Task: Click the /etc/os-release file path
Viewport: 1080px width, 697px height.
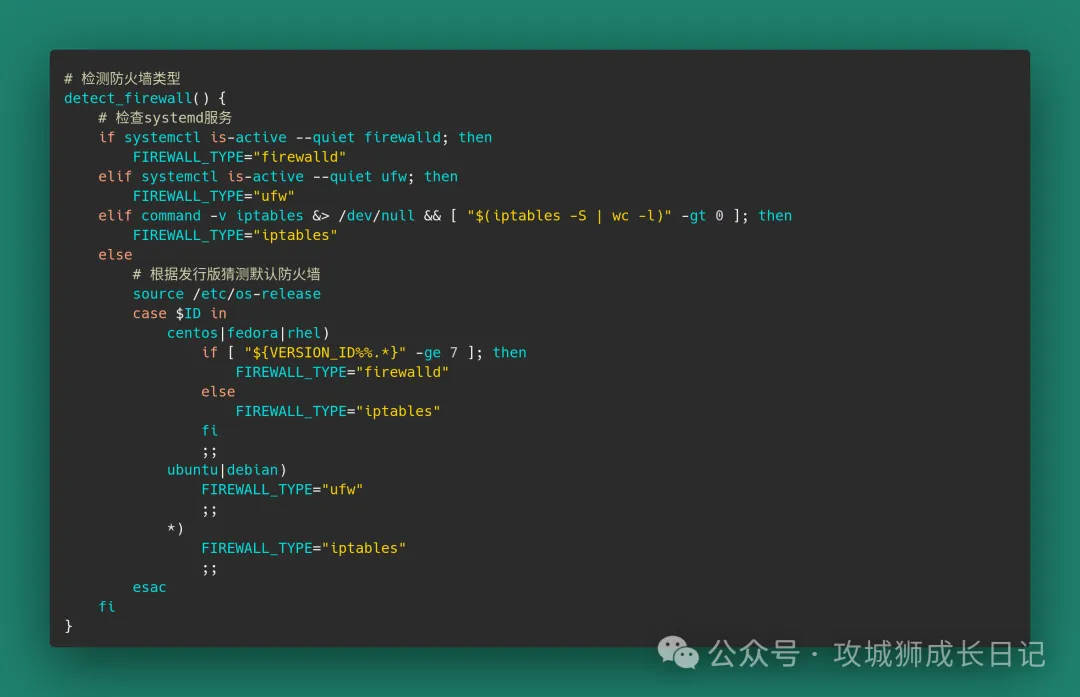Action: click(x=257, y=294)
